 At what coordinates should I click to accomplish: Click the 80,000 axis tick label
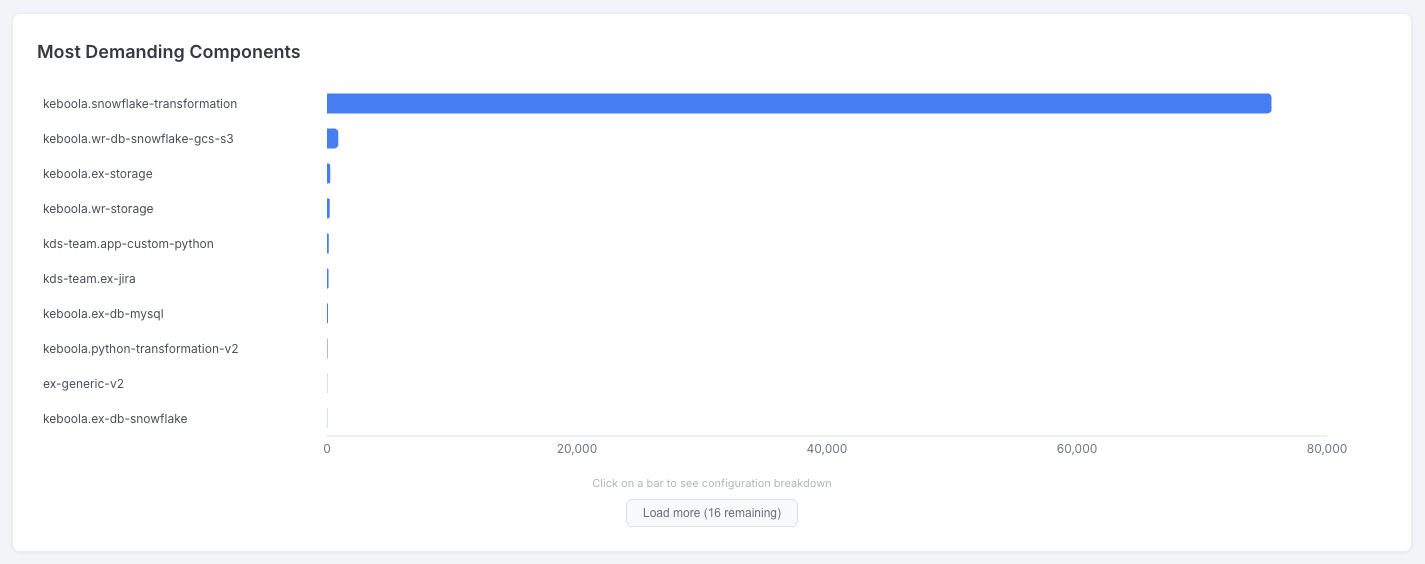tap(1326, 449)
